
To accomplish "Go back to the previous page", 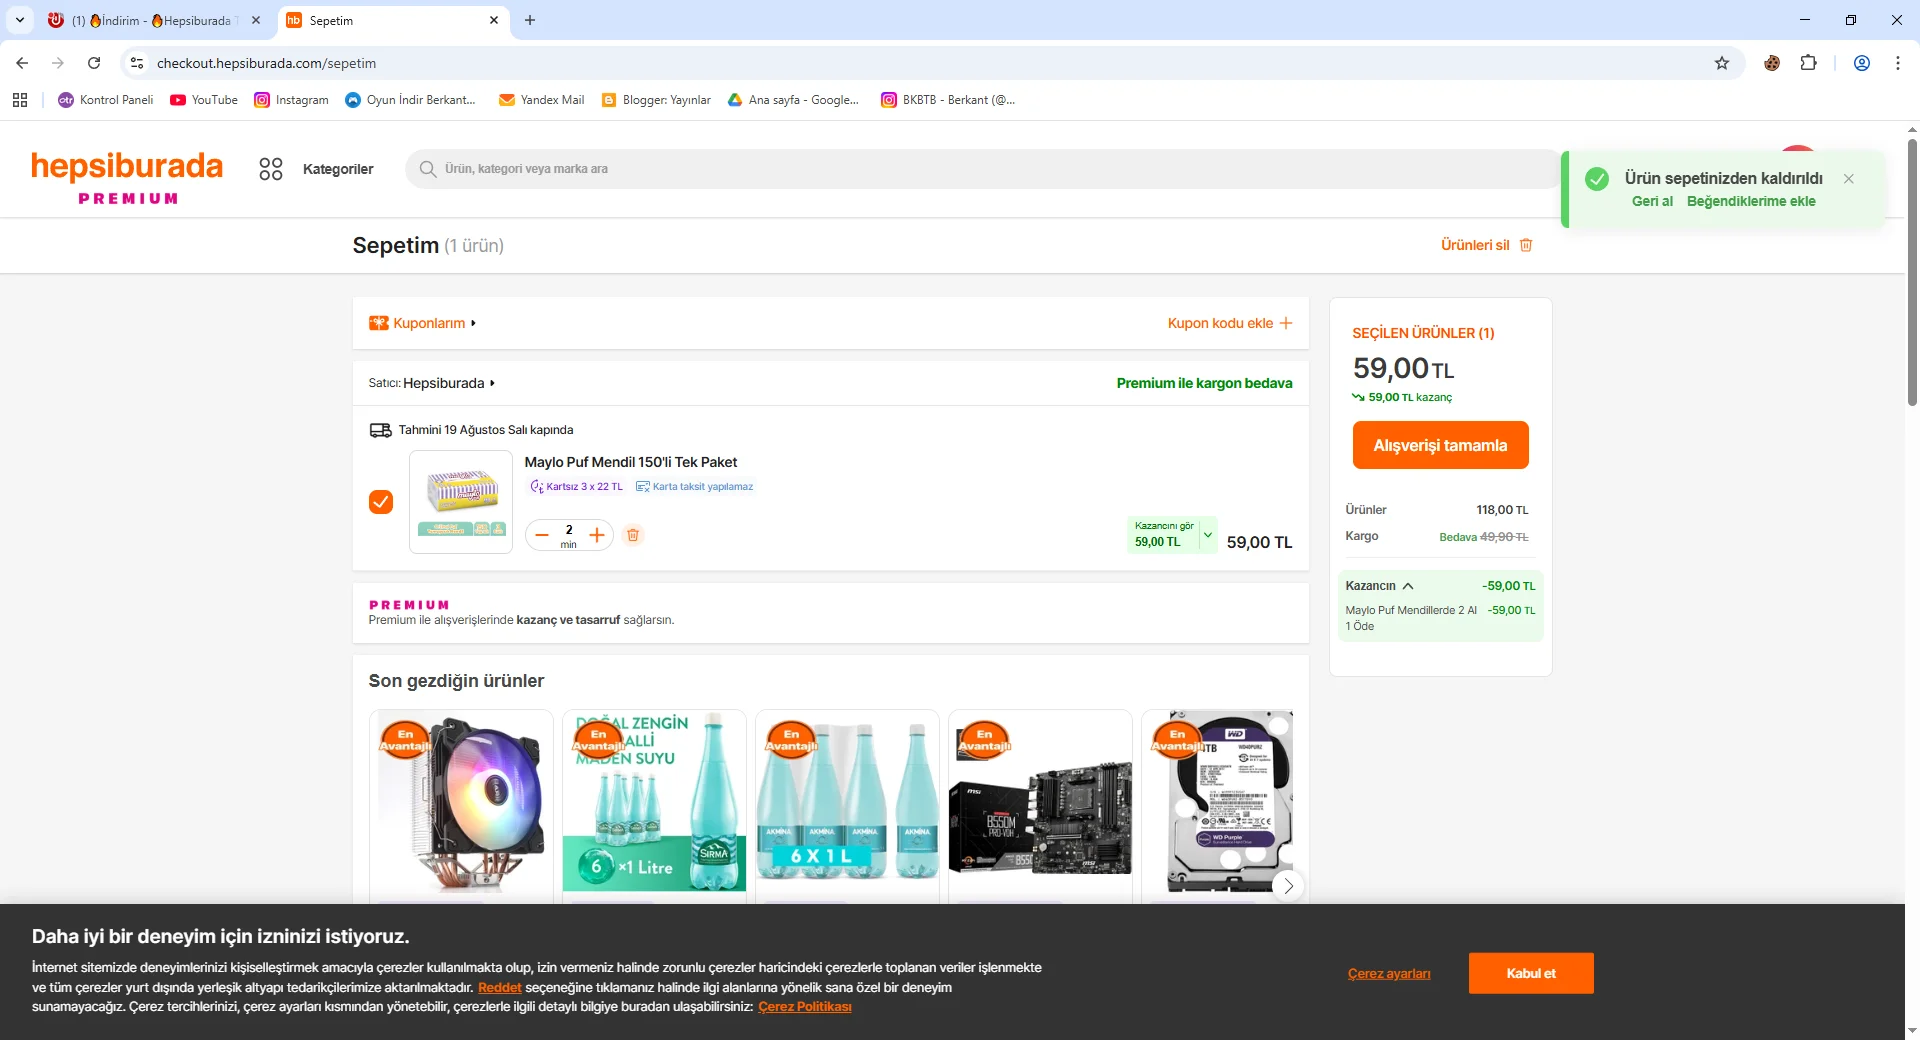I will [x=22, y=63].
